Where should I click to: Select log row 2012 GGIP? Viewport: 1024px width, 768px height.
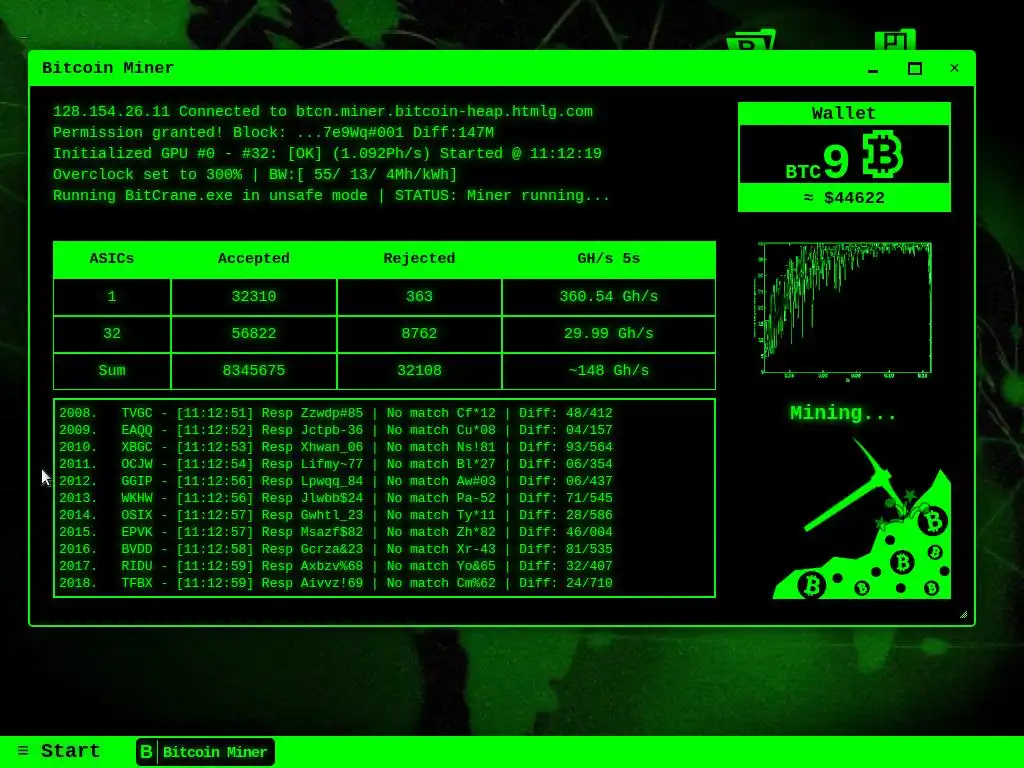tap(336, 481)
